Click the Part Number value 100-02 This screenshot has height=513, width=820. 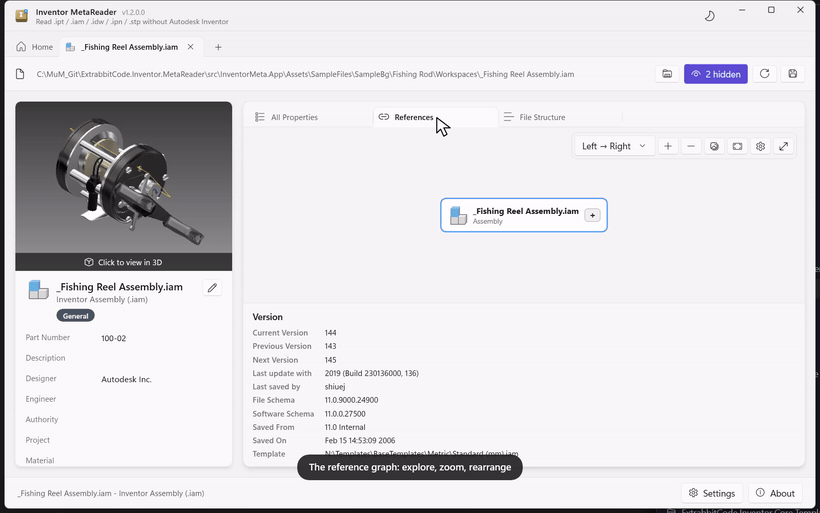(113, 338)
